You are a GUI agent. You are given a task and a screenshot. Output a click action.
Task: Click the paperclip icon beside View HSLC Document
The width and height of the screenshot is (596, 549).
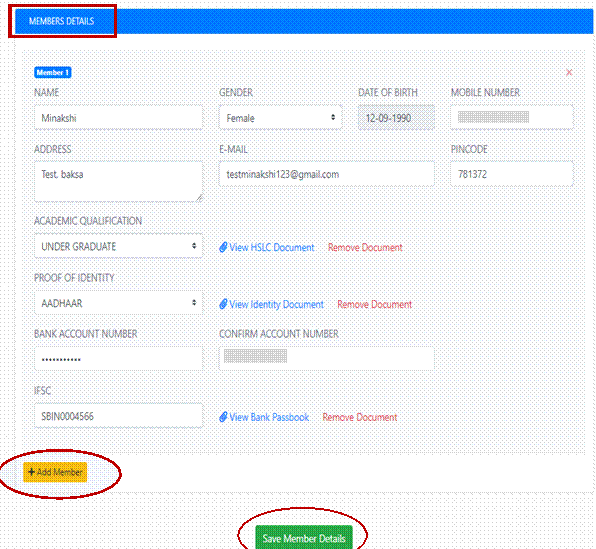coord(224,248)
